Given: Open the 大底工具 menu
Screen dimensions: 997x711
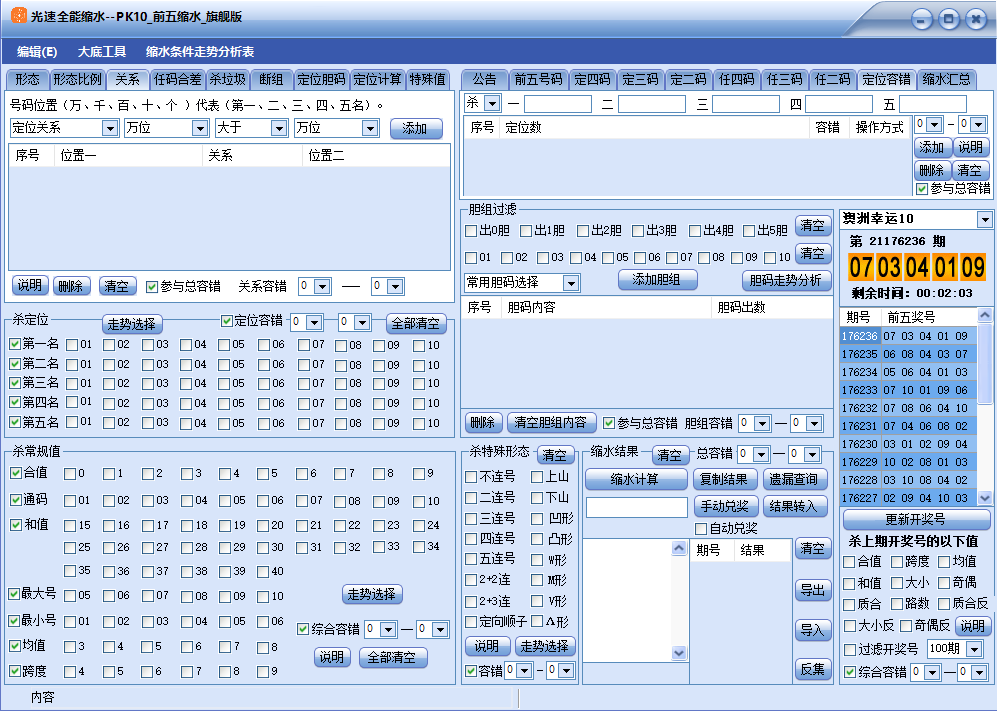Looking at the screenshot, I should pos(102,52).
